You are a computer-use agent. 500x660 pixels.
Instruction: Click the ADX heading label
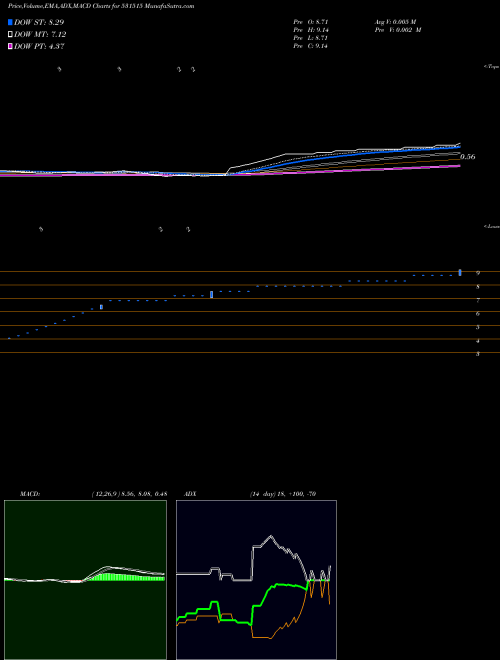coord(190,494)
